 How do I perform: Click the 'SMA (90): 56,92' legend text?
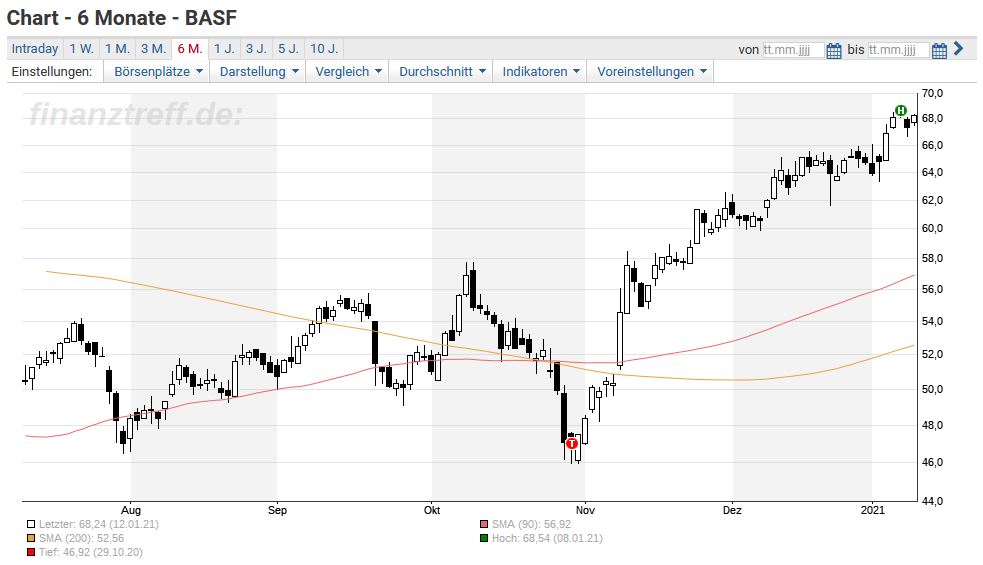(x=532, y=524)
